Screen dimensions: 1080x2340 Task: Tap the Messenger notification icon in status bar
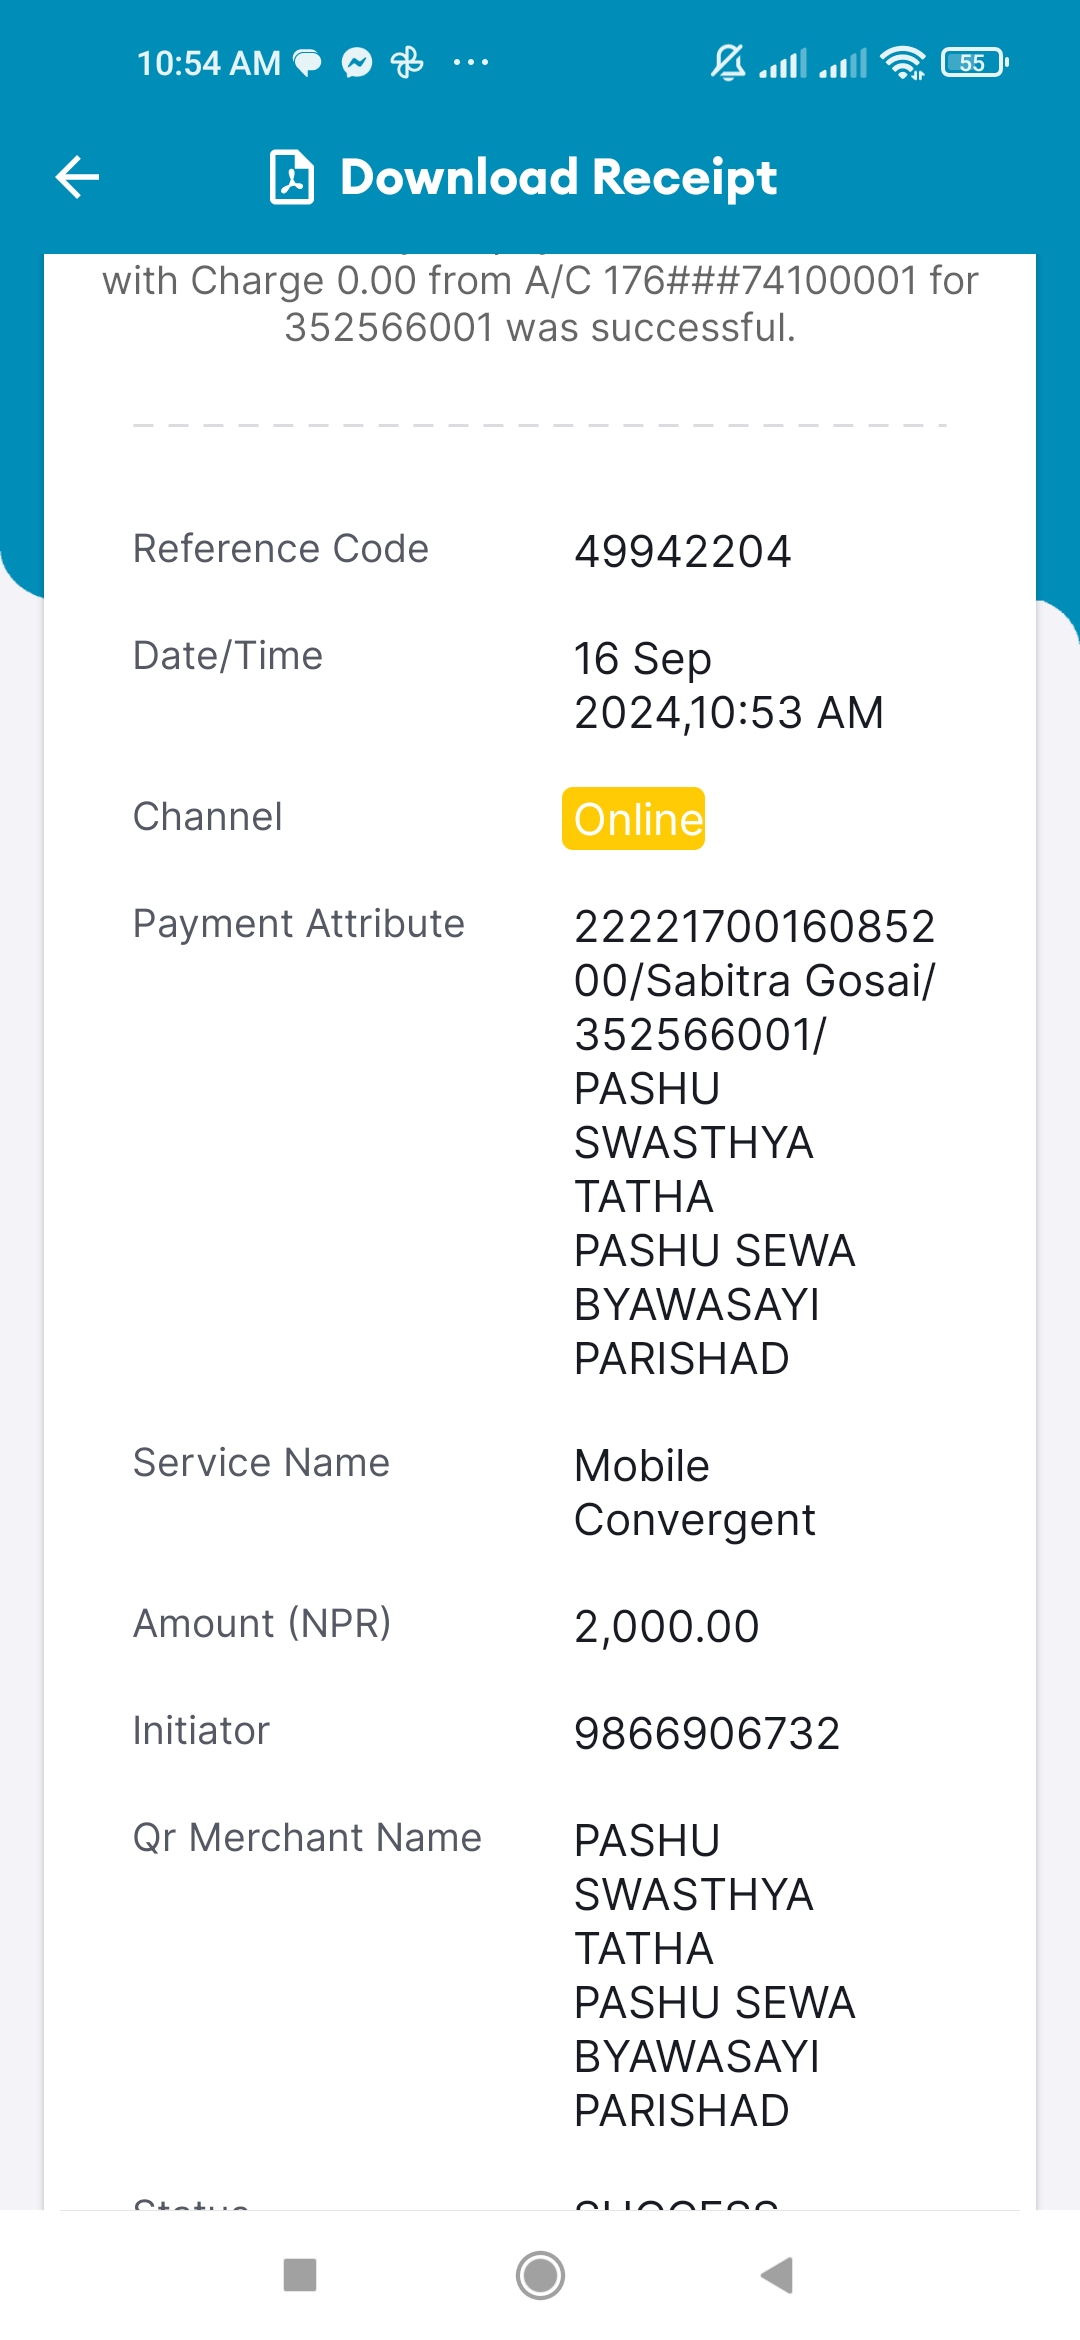tap(357, 63)
